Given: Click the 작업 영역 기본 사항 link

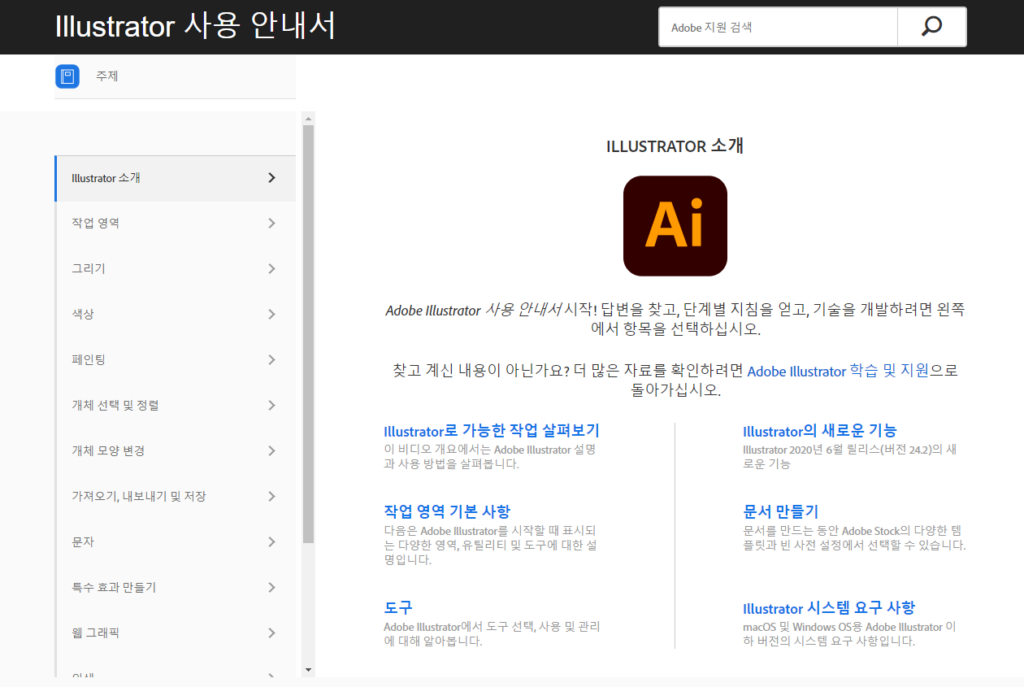Looking at the screenshot, I should [x=447, y=511].
